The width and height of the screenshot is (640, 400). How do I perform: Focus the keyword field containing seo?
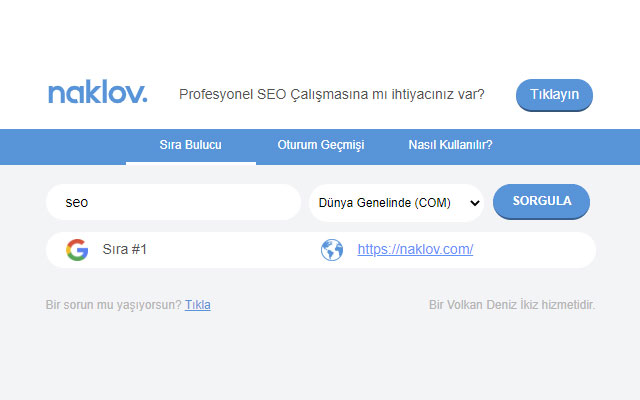173,202
